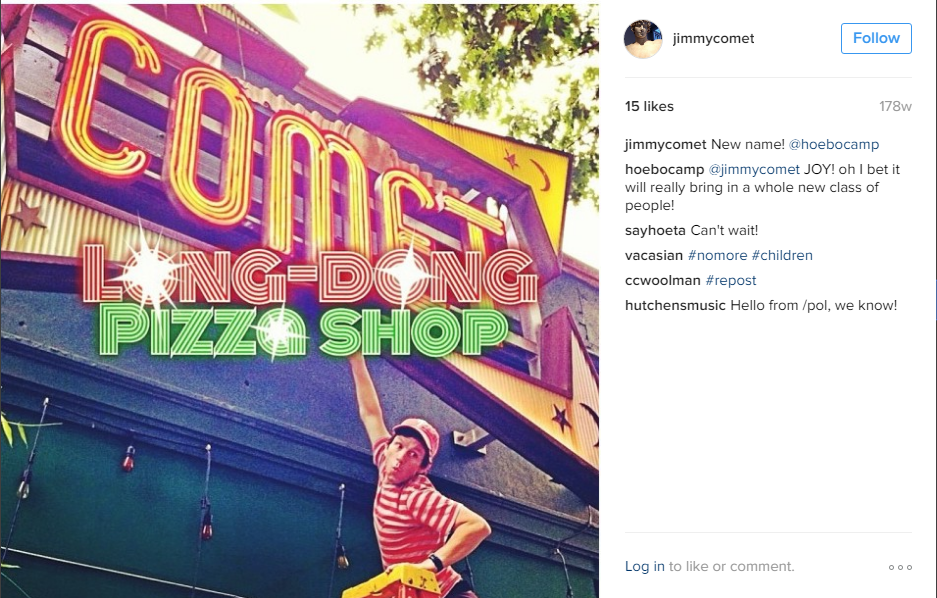Visit hoebocamp commenter profile
Image resolution: width=937 pixels, height=598 pixels.
pyautogui.click(x=664, y=169)
